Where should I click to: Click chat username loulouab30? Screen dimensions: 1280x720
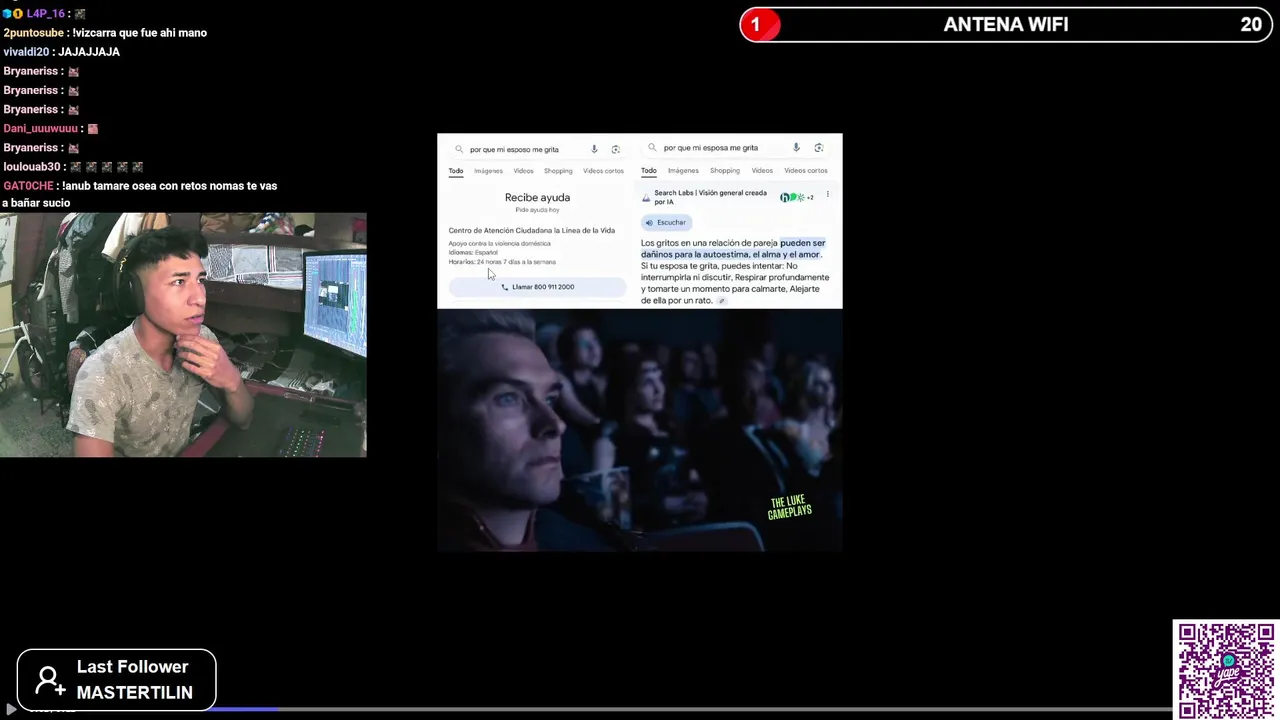[32, 167]
